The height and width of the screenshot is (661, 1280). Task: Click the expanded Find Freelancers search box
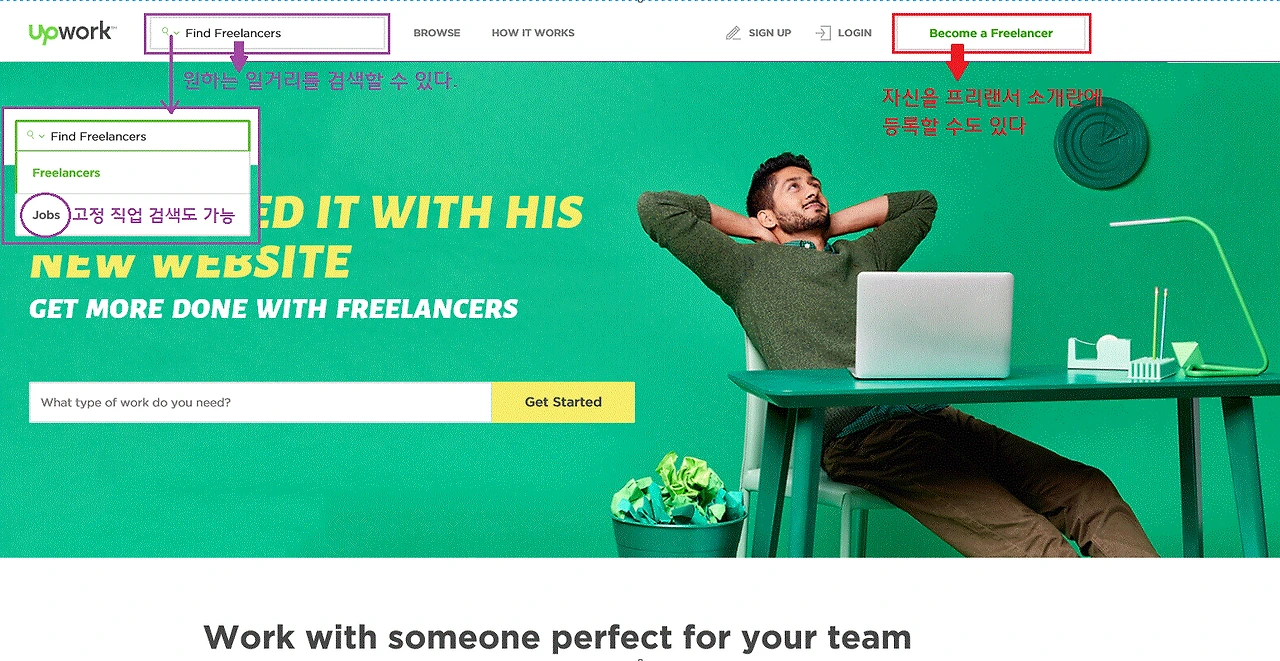[x=132, y=136]
